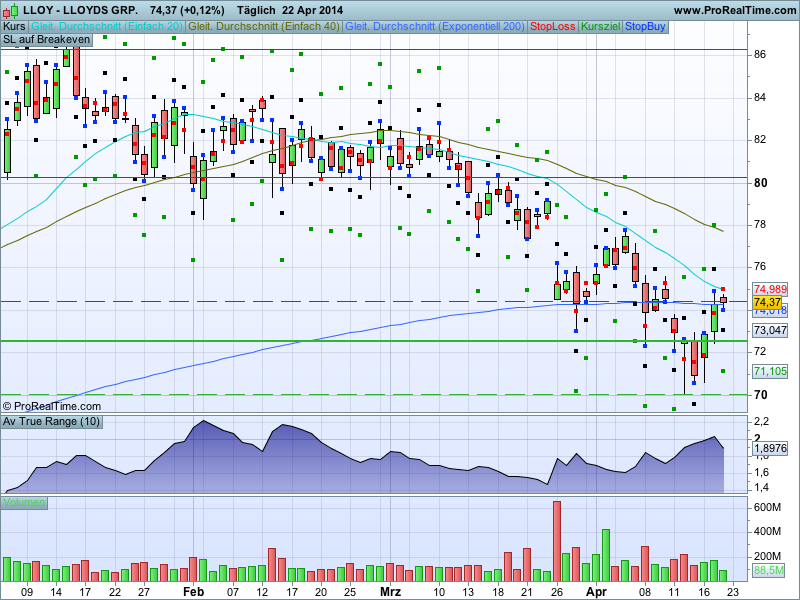Click Gleit. Durchschnitt (Einfach 40) label
The image size is (800, 600).
pos(264,27)
